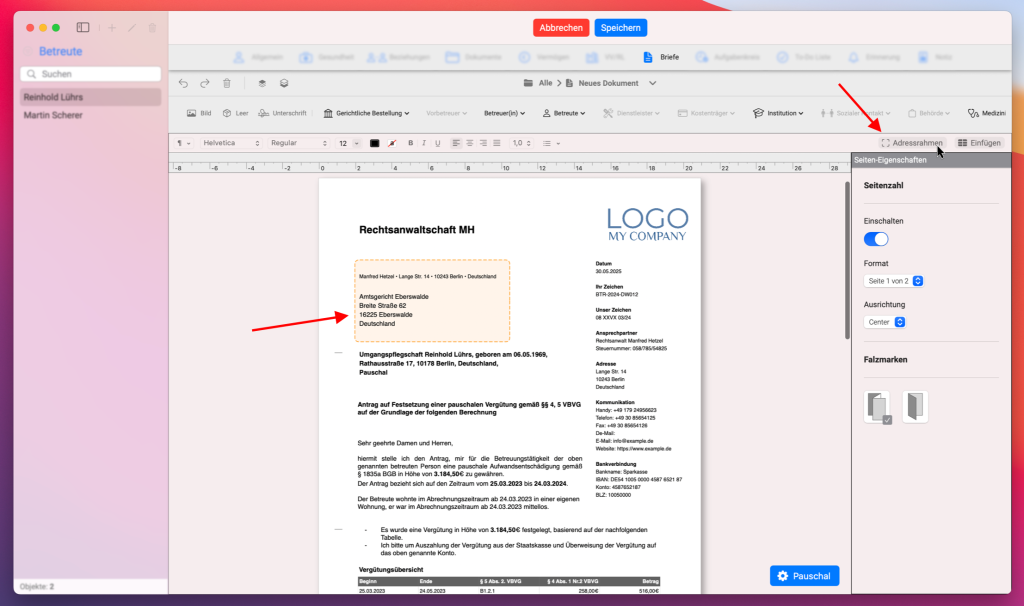Insert empty block with Leer icon

click(x=235, y=113)
